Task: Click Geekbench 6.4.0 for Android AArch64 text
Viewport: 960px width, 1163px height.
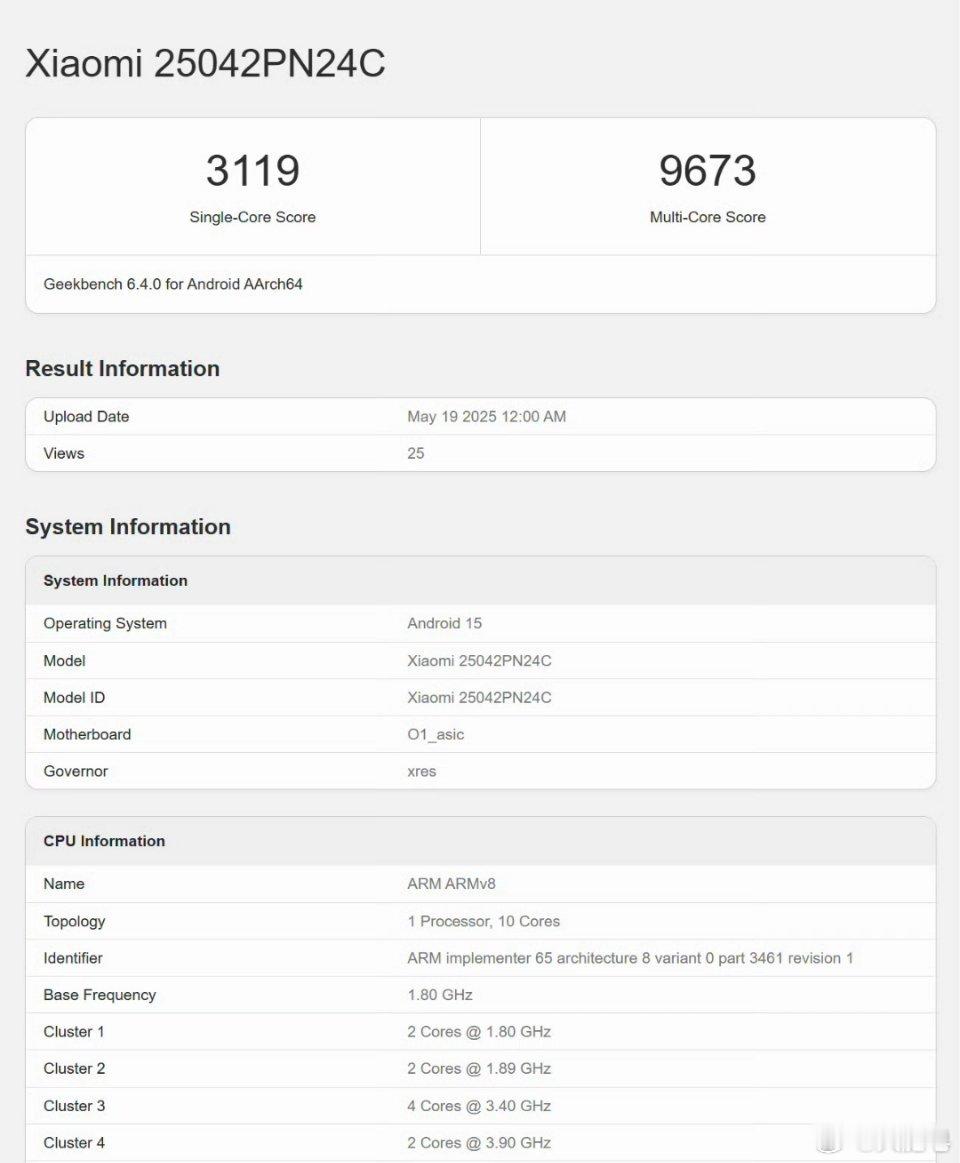Action: pos(173,284)
